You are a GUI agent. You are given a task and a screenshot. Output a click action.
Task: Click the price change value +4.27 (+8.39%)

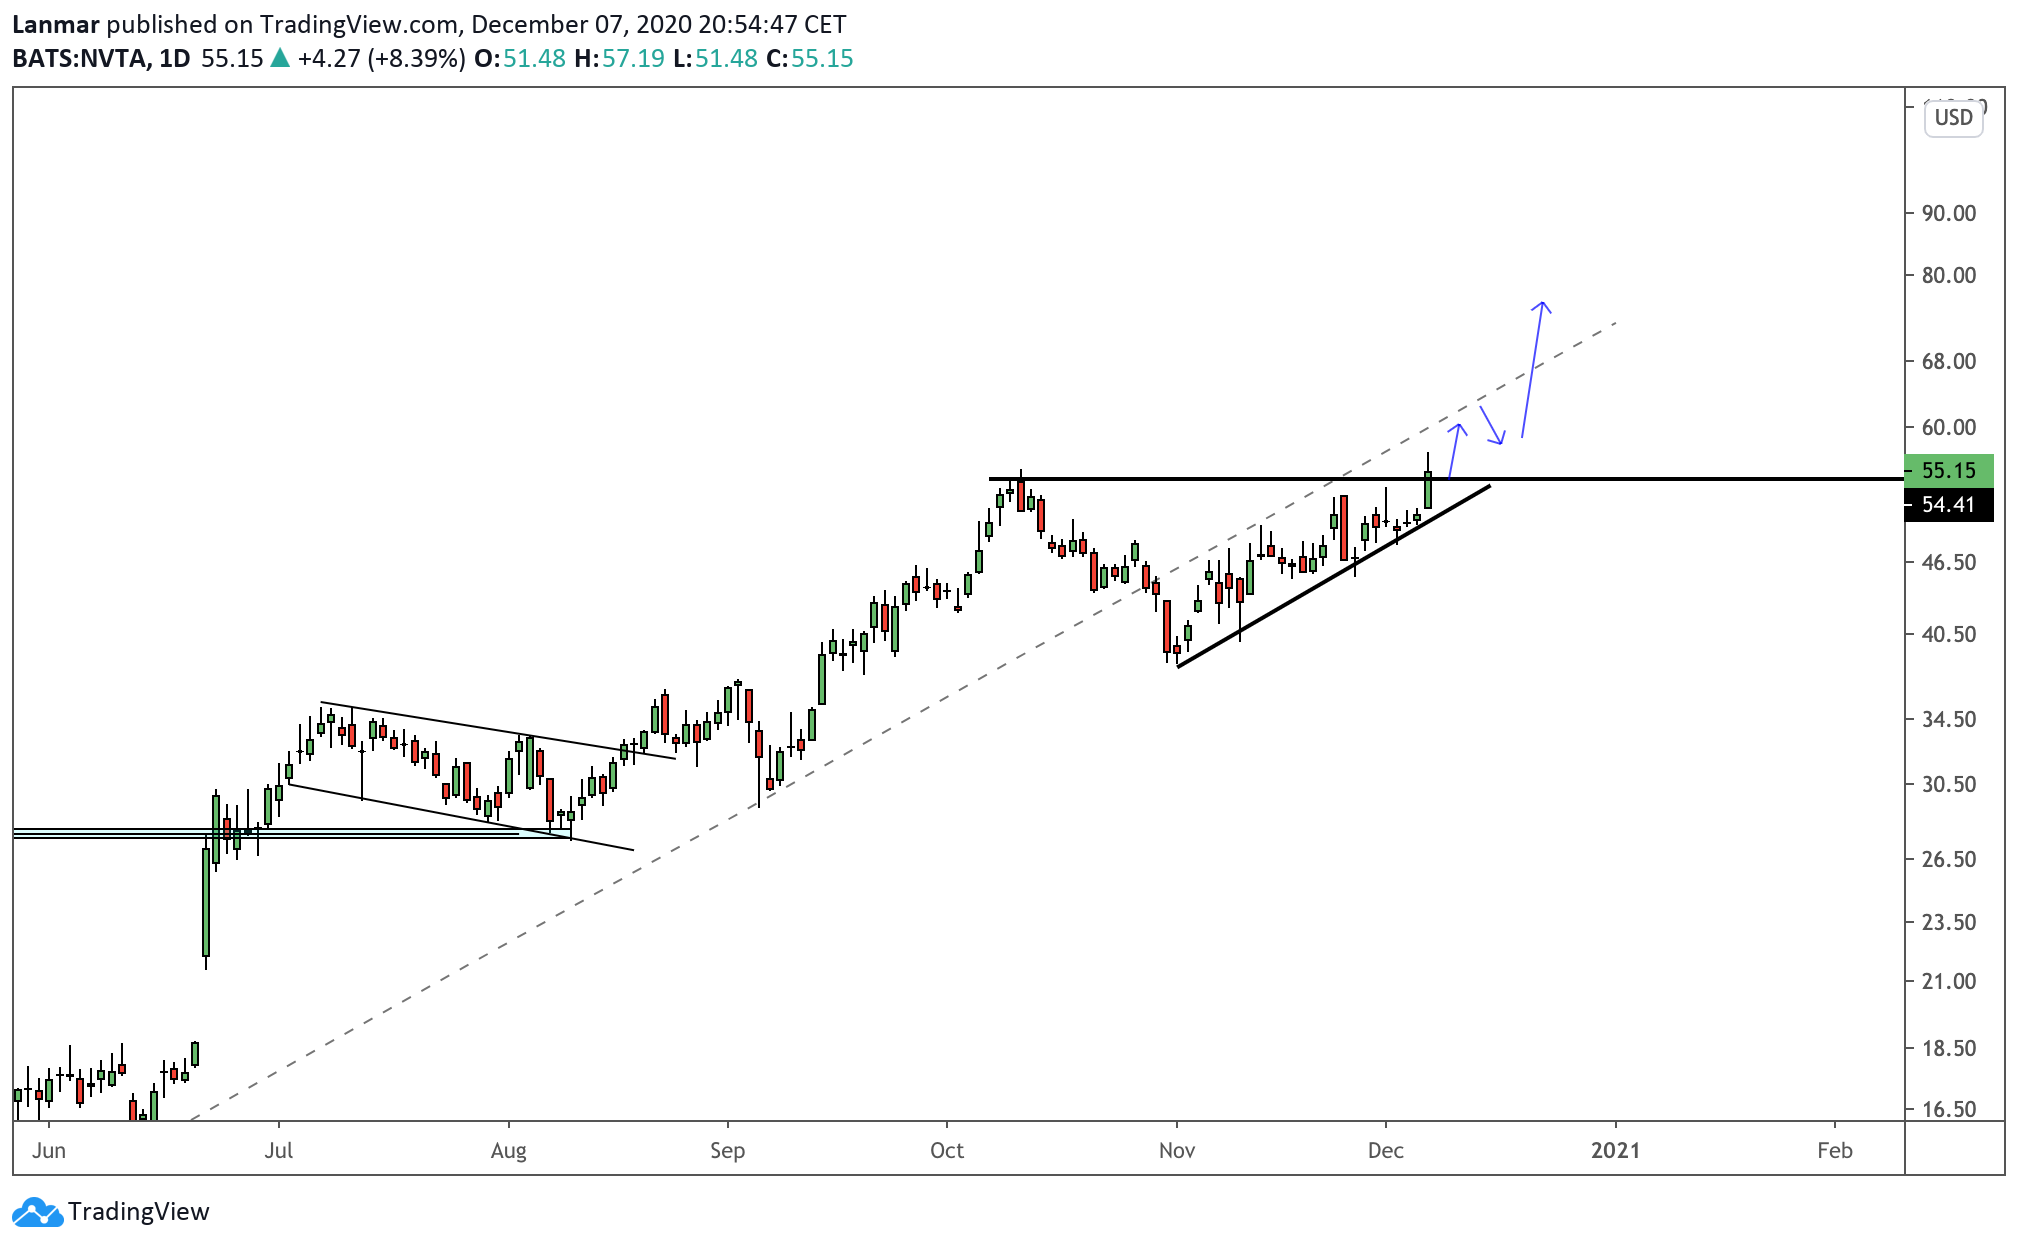coord(381,58)
